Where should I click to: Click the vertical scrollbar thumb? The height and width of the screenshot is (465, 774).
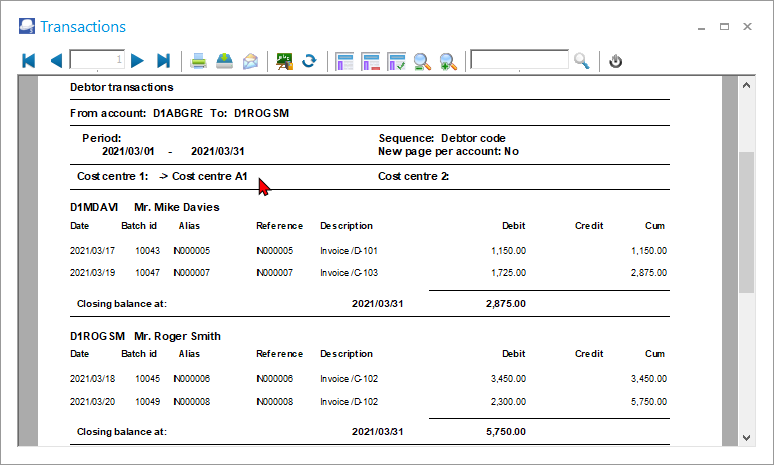(x=746, y=222)
